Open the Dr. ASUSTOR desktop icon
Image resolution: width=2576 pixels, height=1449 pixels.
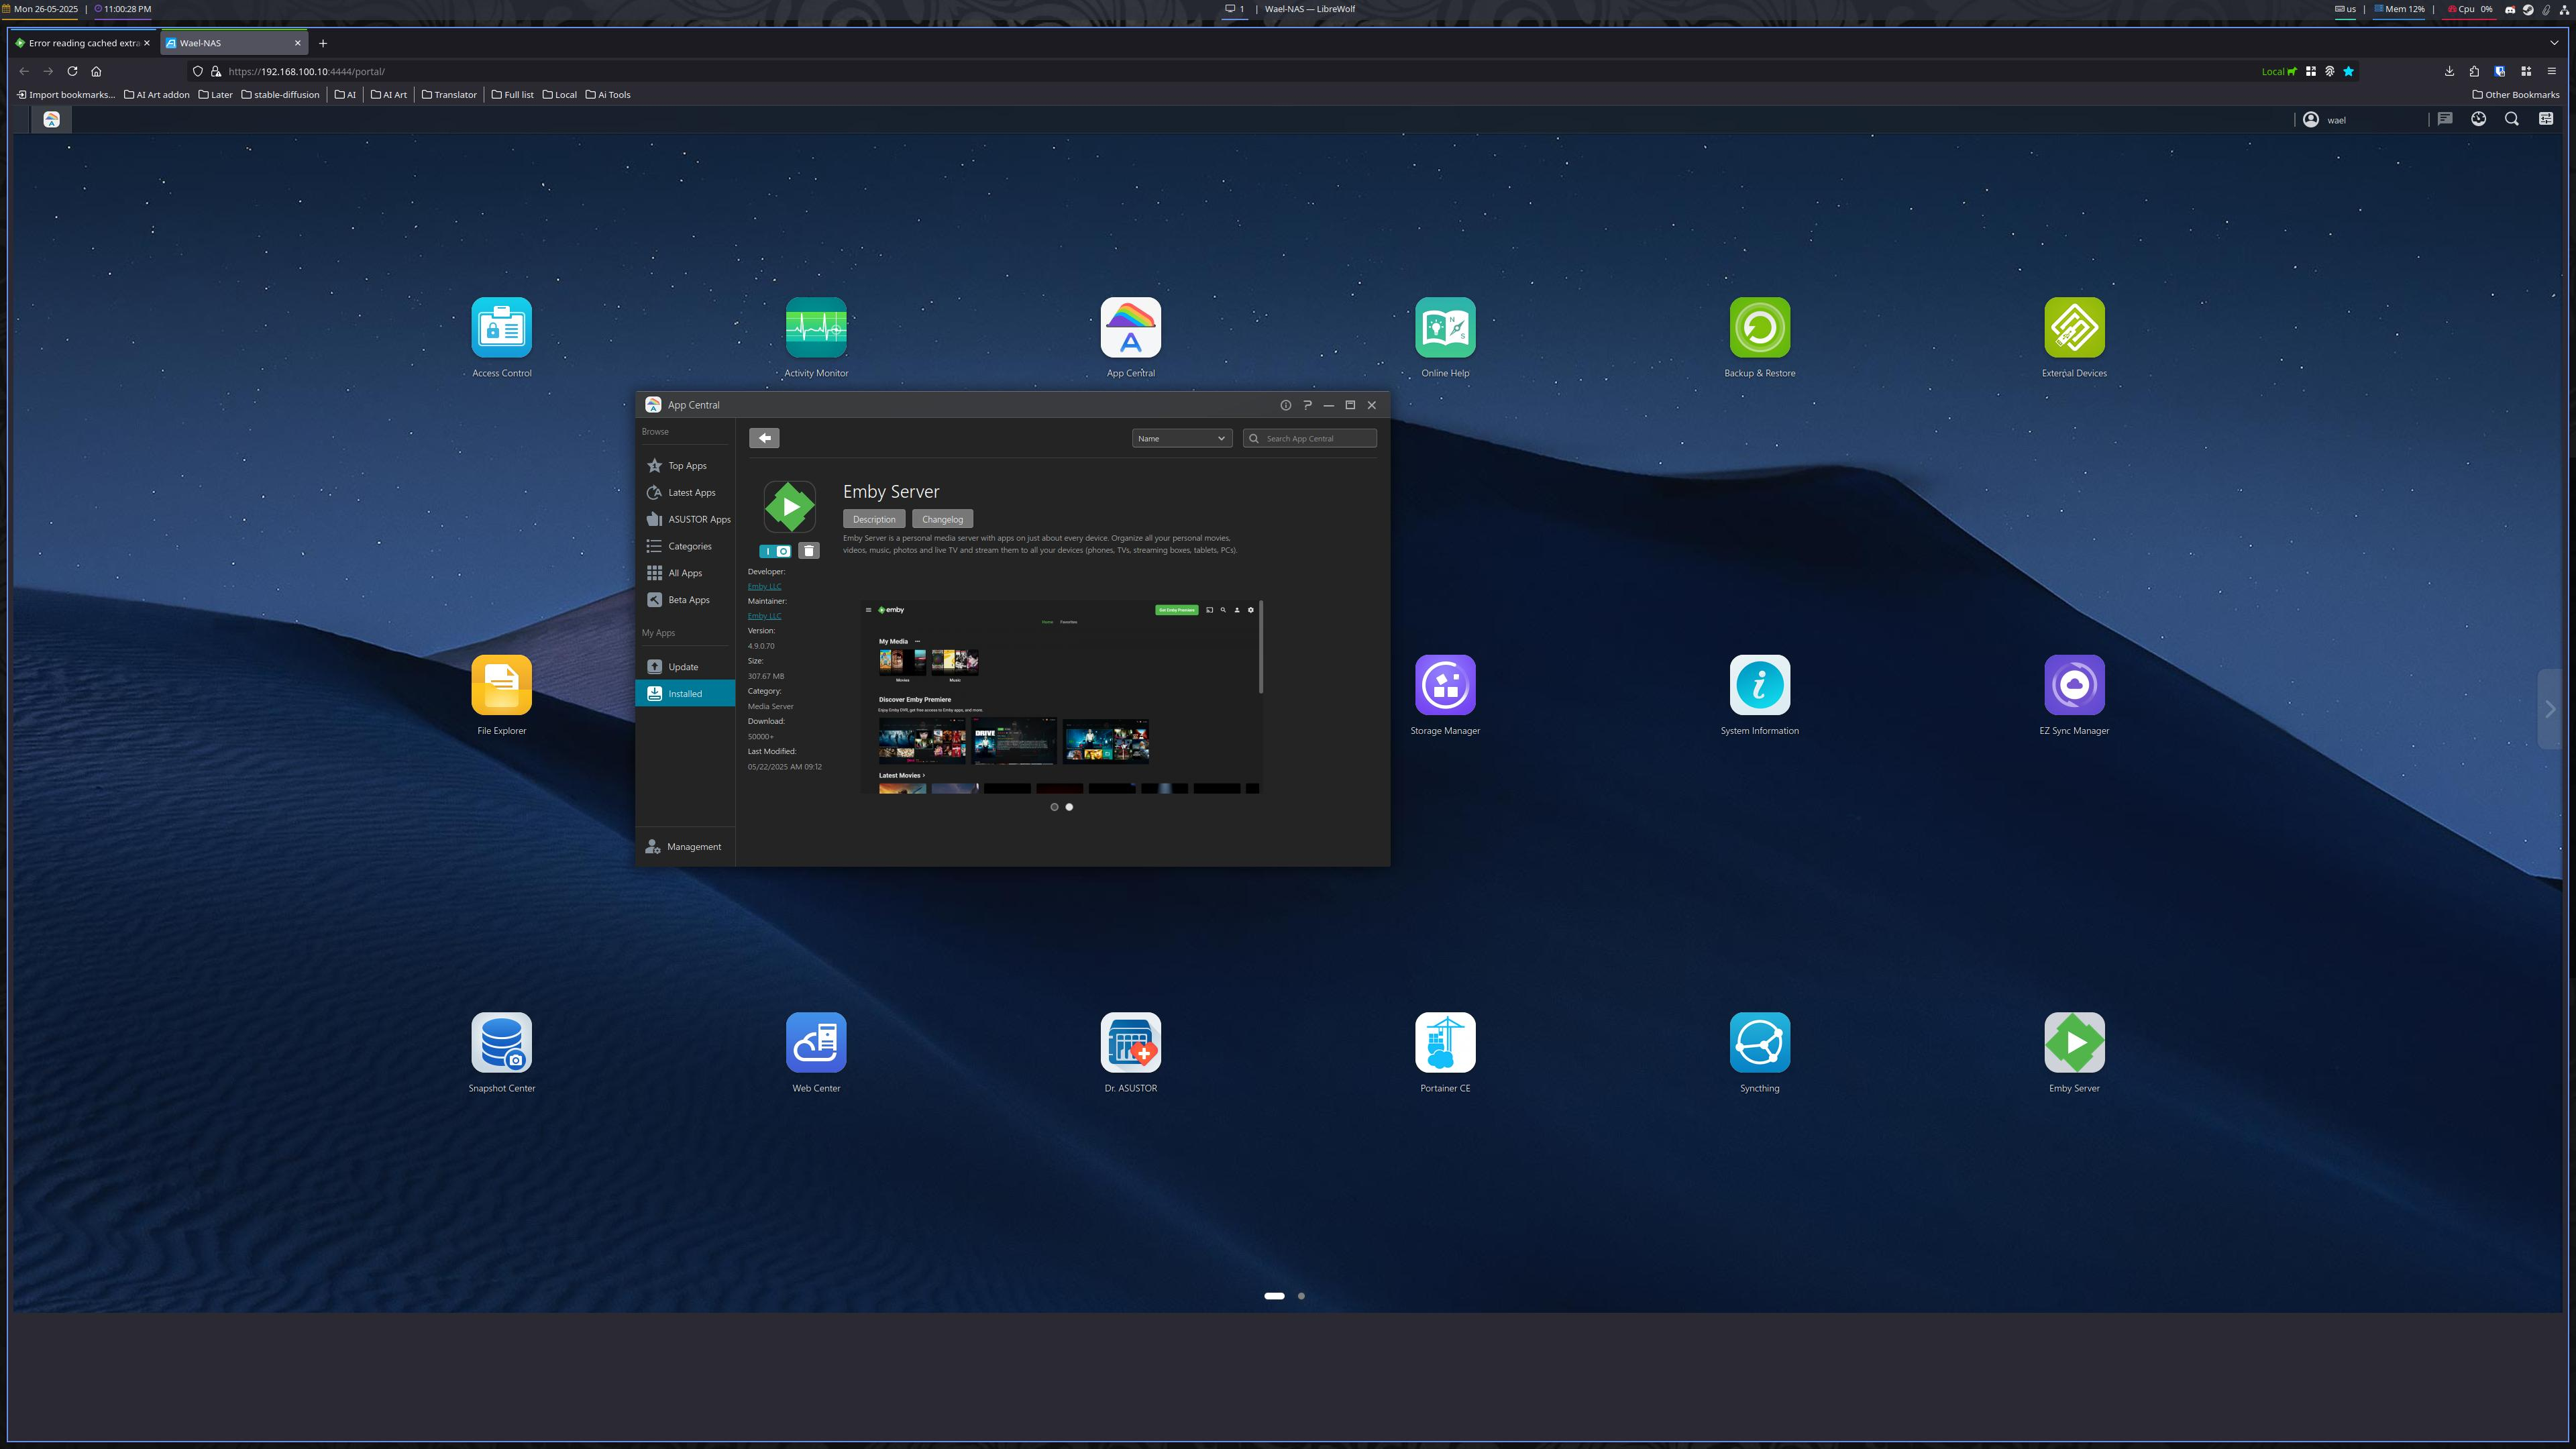(x=1130, y=1043)
